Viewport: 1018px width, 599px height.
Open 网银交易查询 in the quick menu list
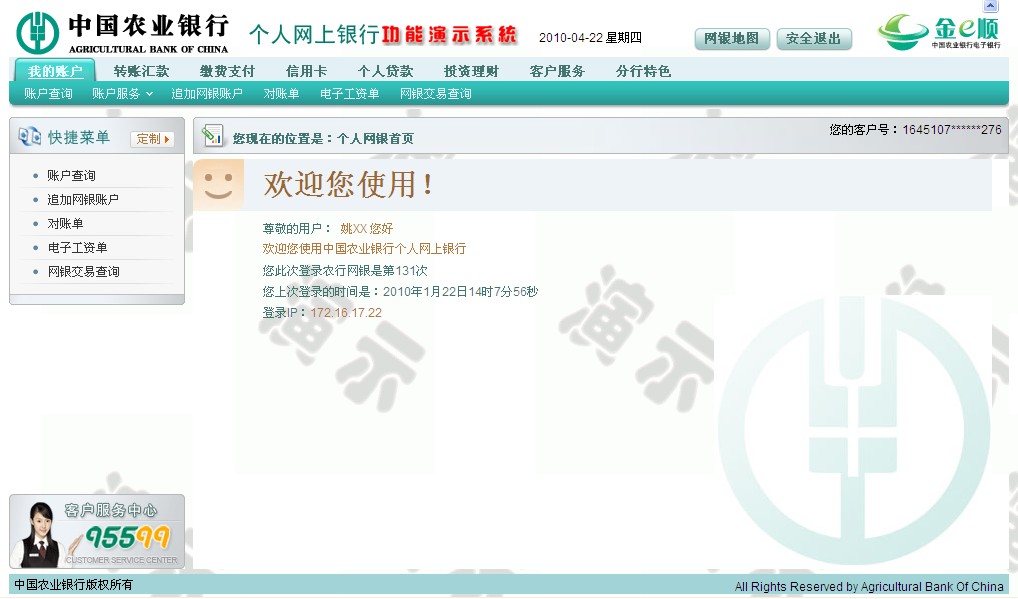[x=83, y=271]
